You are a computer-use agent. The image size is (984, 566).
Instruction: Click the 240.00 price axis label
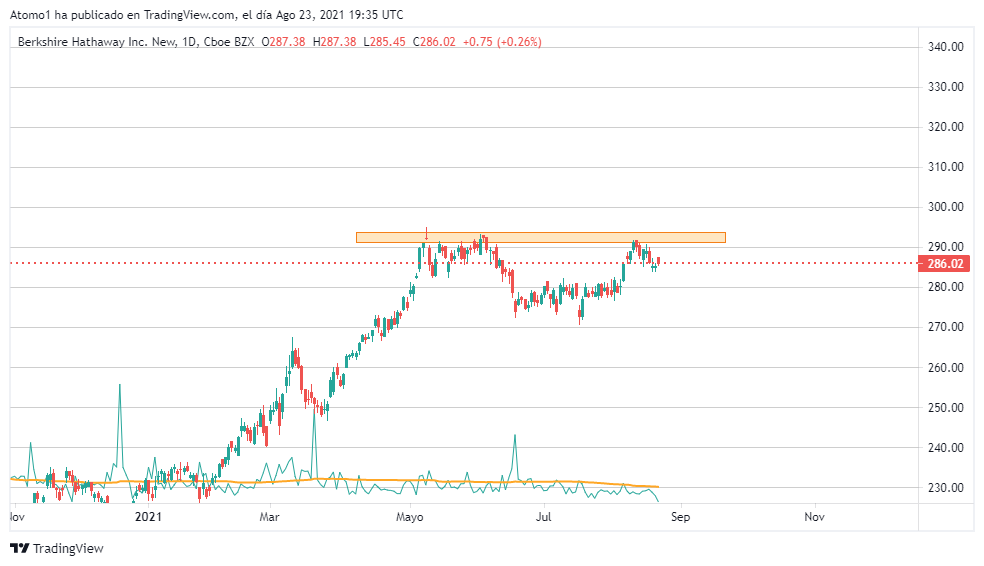coord(946,448)
